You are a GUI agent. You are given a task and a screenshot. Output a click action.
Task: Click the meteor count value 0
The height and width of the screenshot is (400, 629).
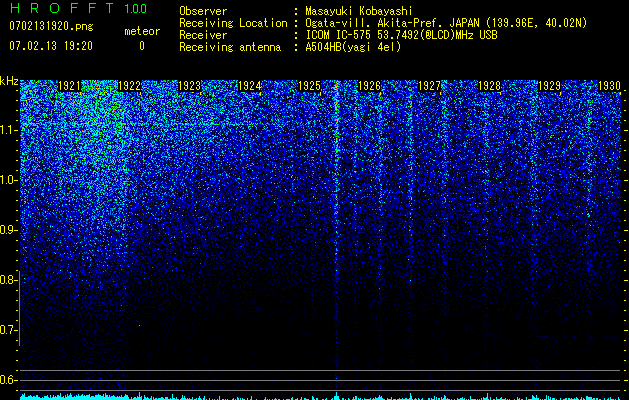pyautogui.click(x=142, y=46)
